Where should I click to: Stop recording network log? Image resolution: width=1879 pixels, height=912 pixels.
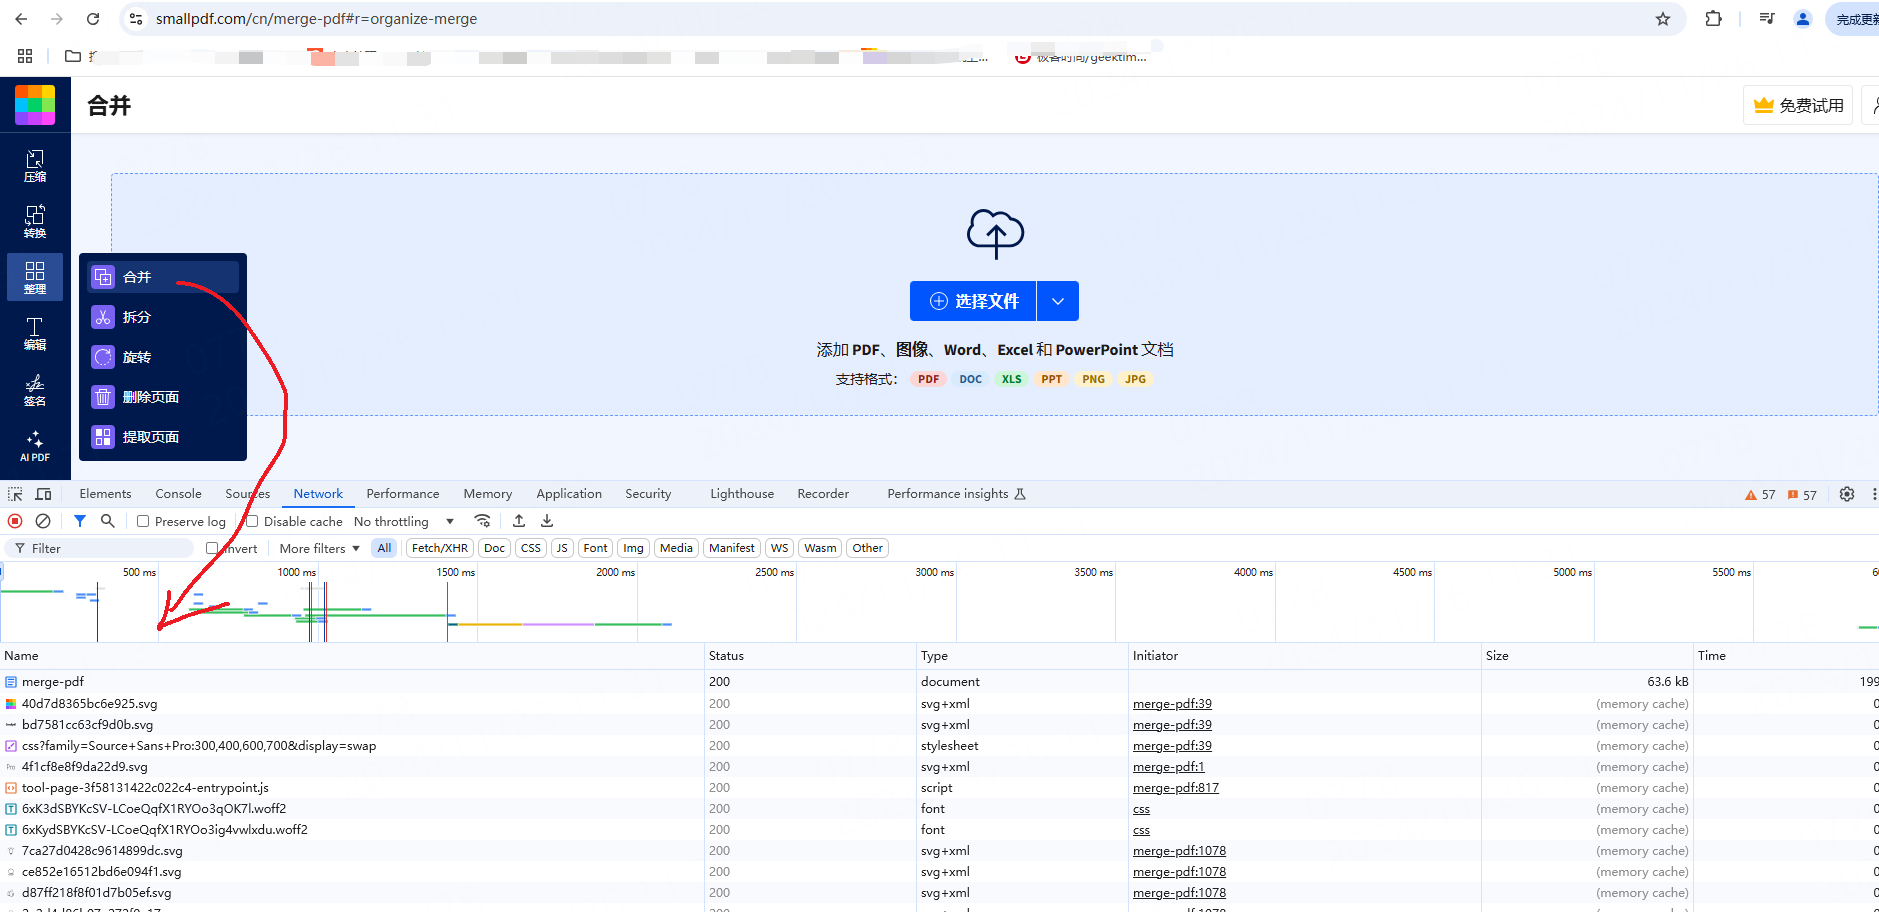click(15, 521)
